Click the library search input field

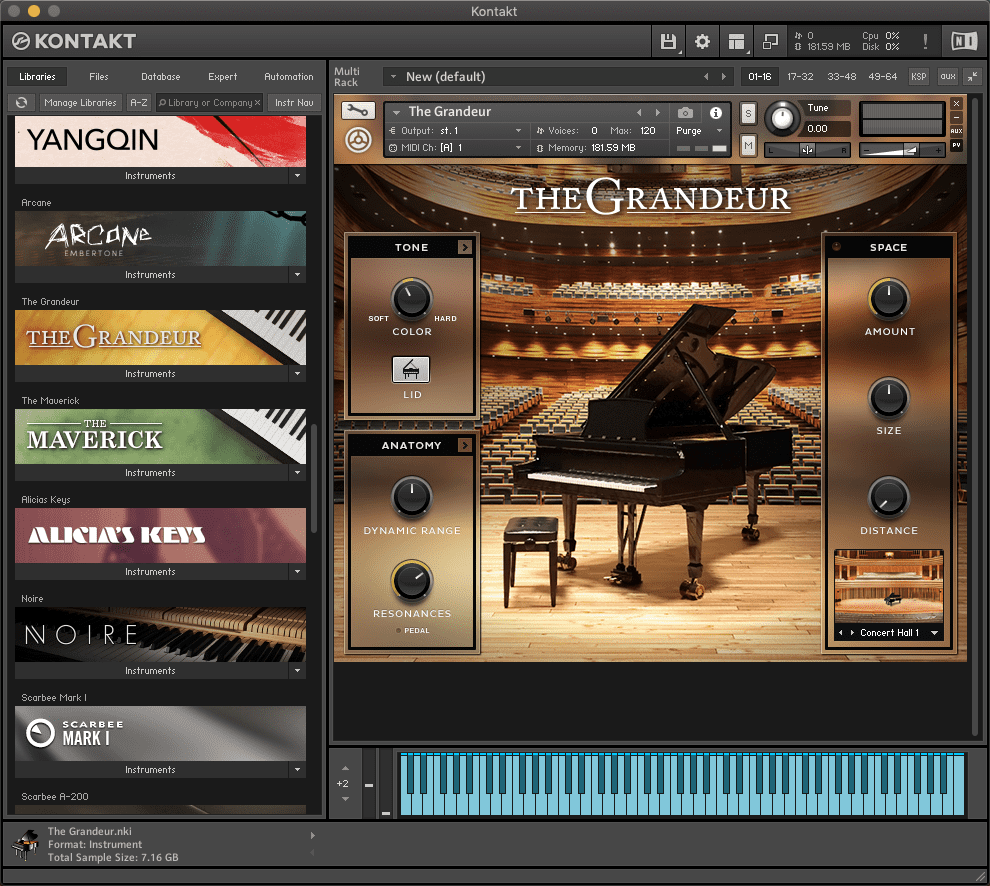pos(208,102)
